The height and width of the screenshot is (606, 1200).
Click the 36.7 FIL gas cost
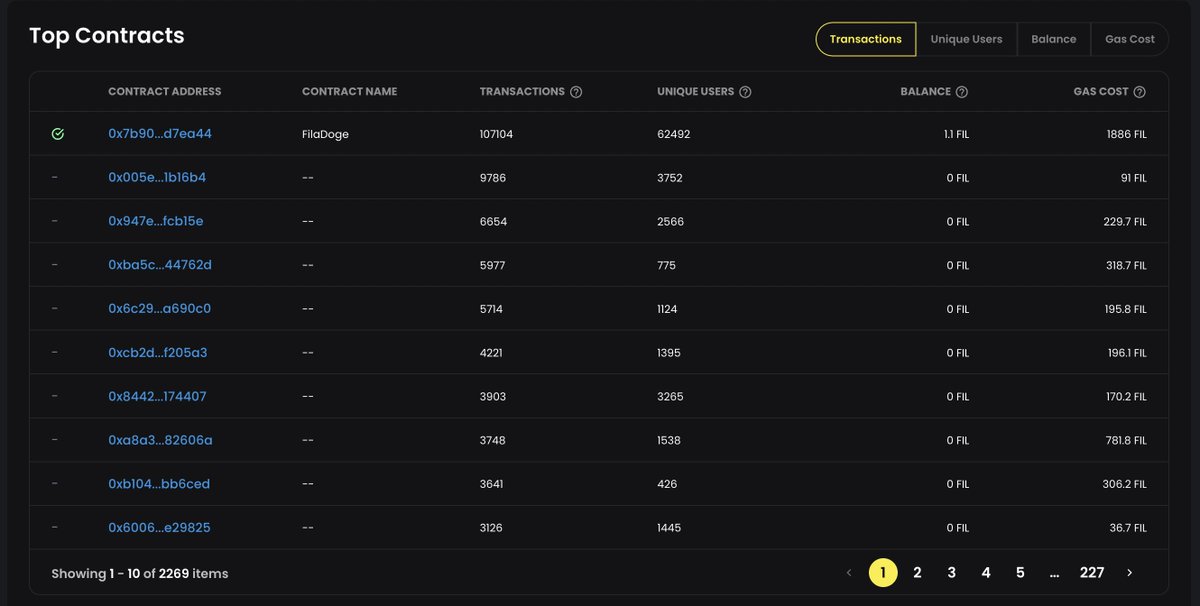pos(1127,529)
